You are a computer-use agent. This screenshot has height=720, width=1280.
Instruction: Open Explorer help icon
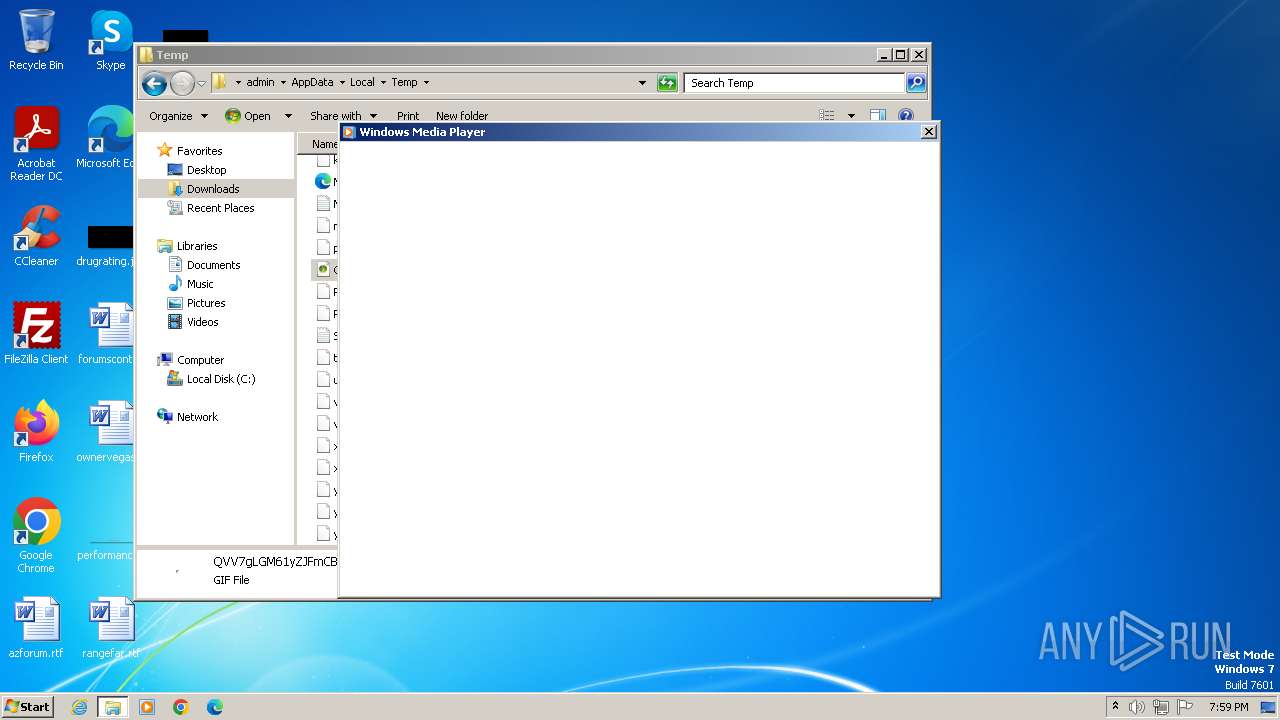906,116
